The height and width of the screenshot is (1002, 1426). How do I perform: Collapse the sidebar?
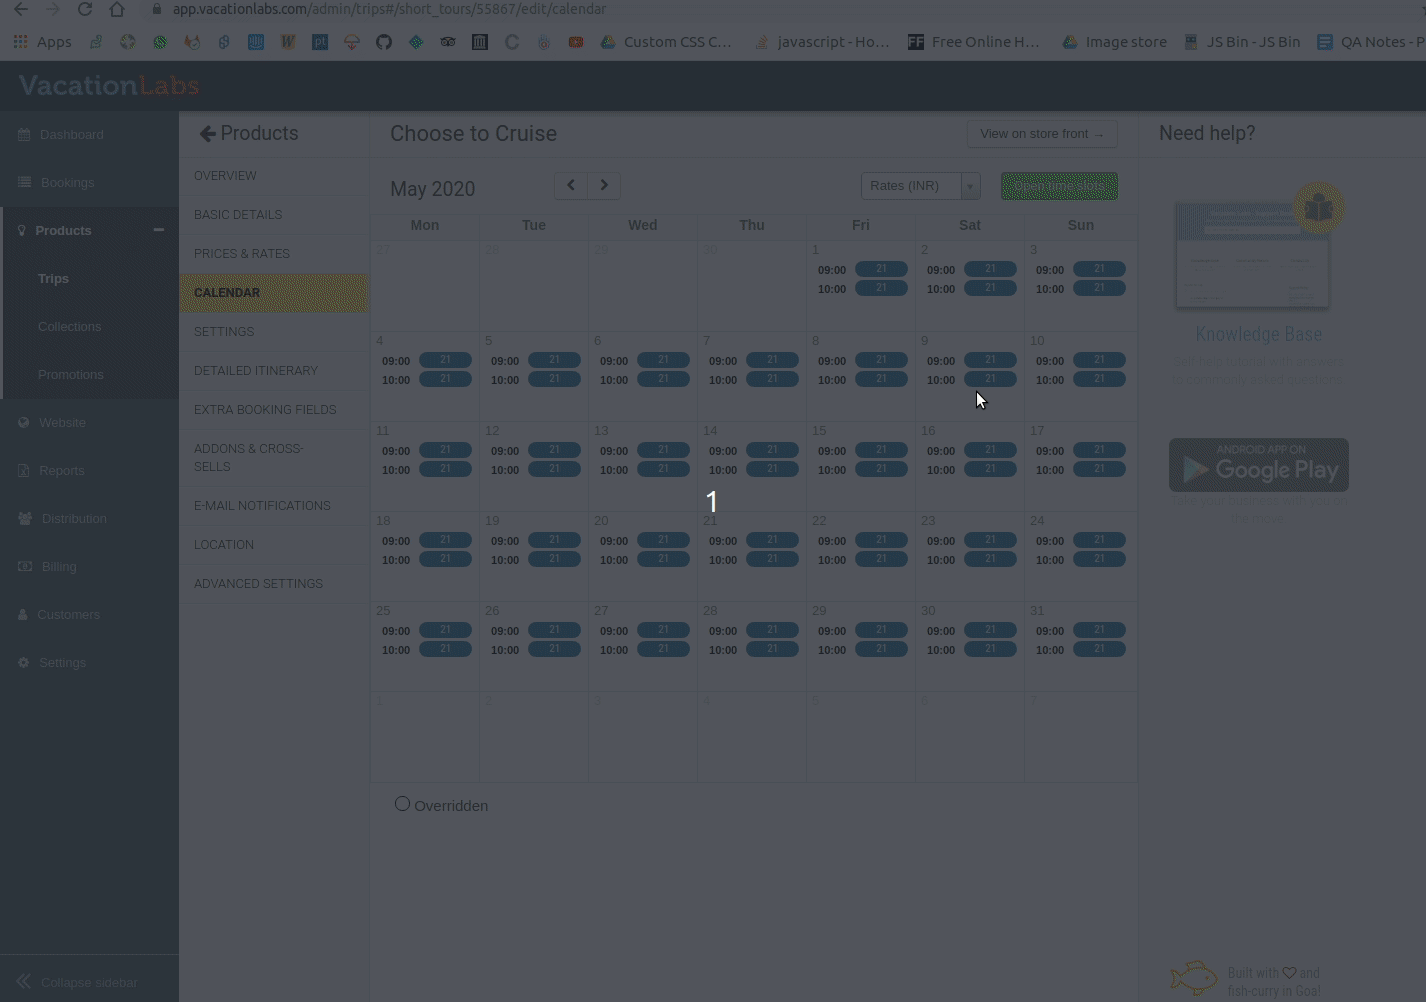tap(24, 982)
